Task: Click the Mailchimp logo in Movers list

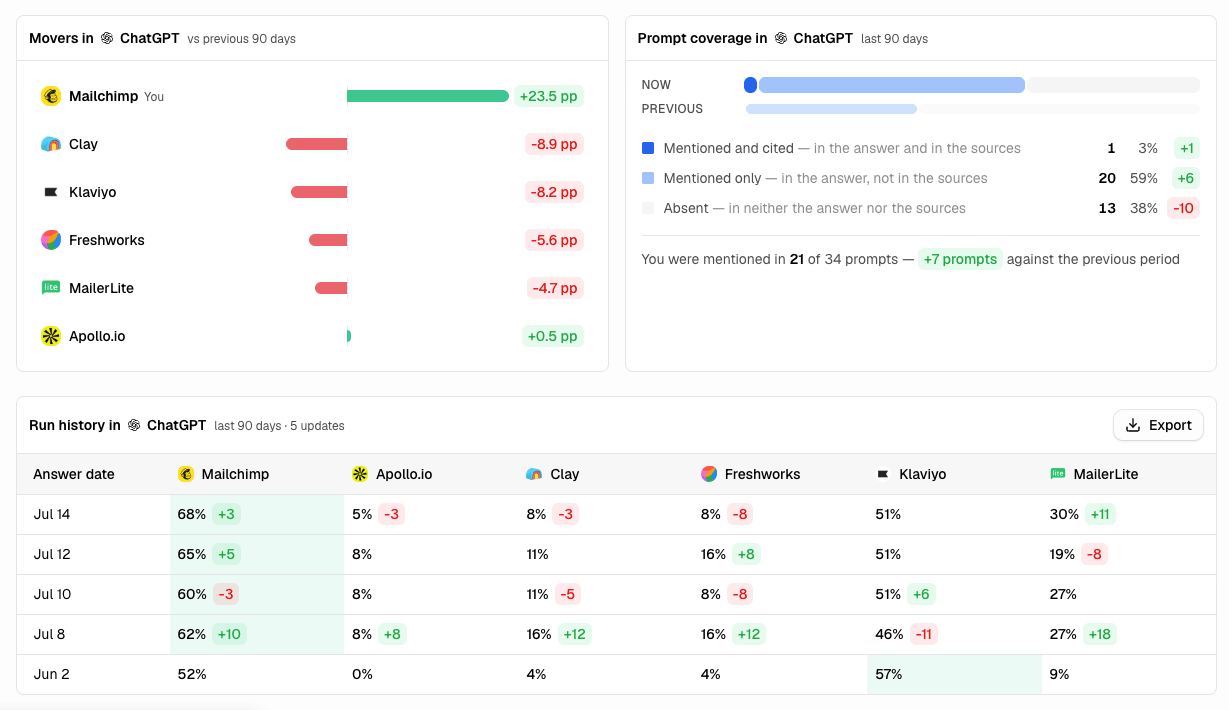Action: point(51,96)
